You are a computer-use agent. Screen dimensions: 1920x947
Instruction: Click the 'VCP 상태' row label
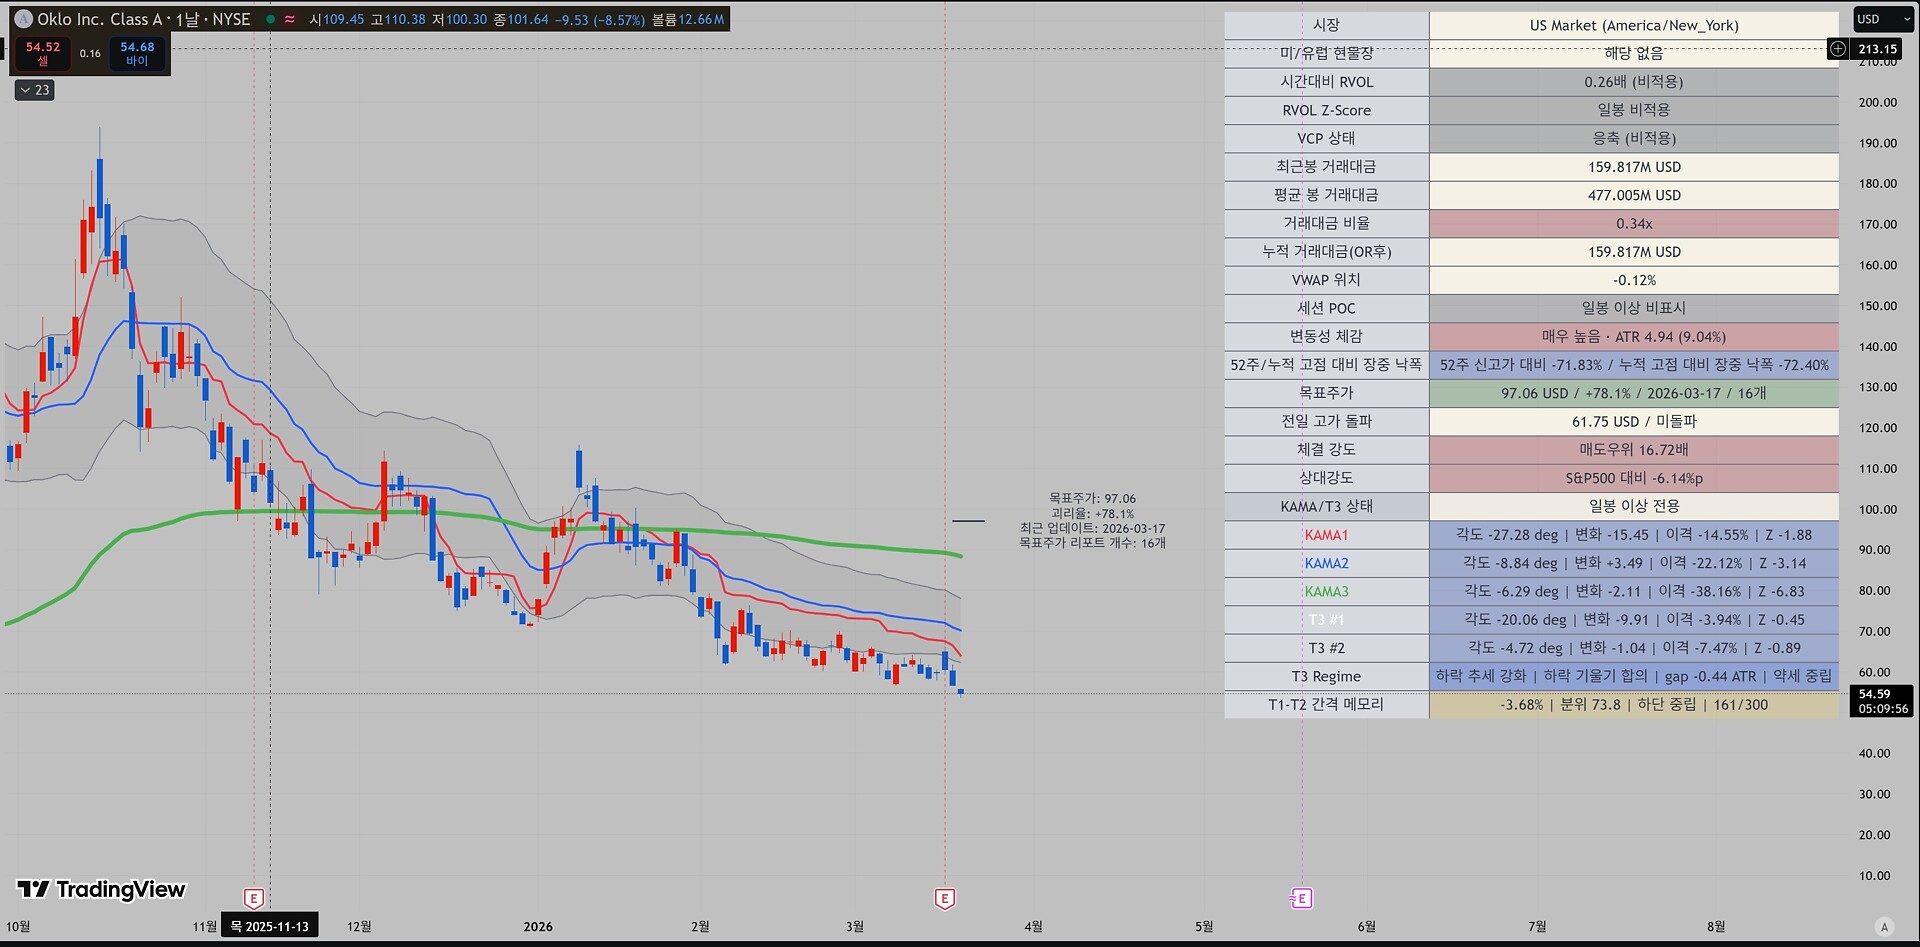pyautogui.click(x=1326, y=138)
